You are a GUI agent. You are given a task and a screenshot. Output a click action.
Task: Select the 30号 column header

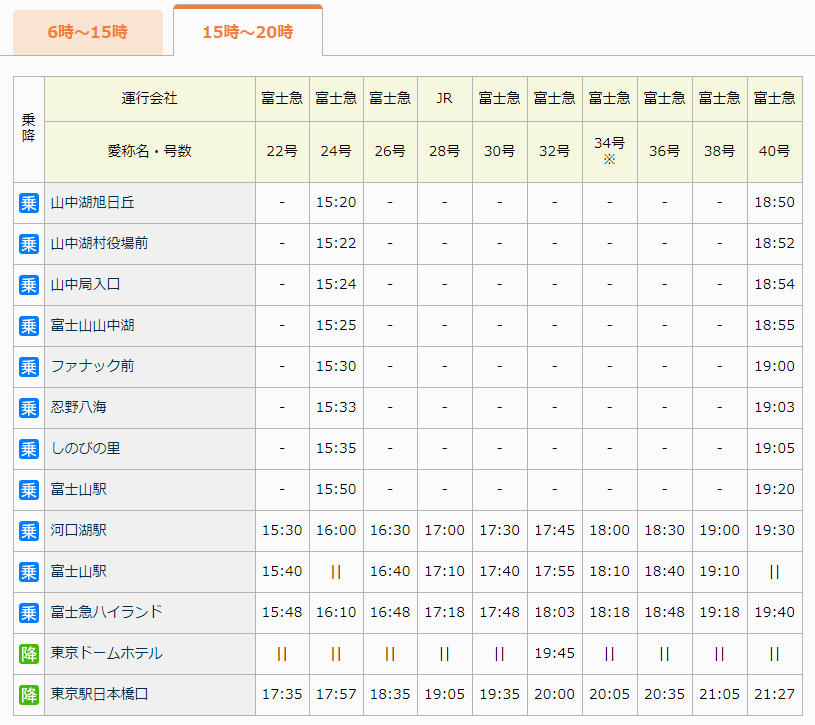coord(500,152)
